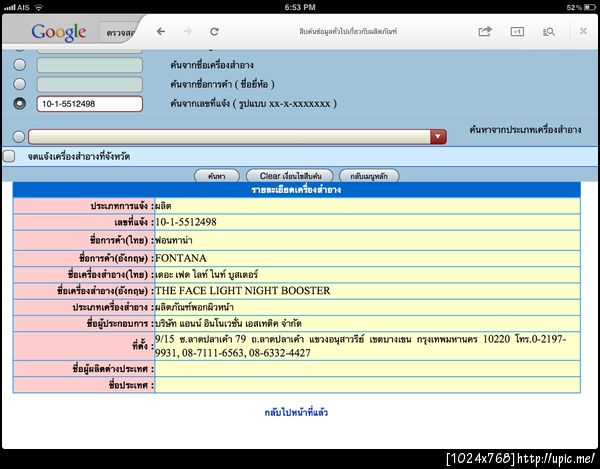600x469 pixels.
Task: Select radio for ค้นจากชื่อการค้า
Action: [20, 84]
